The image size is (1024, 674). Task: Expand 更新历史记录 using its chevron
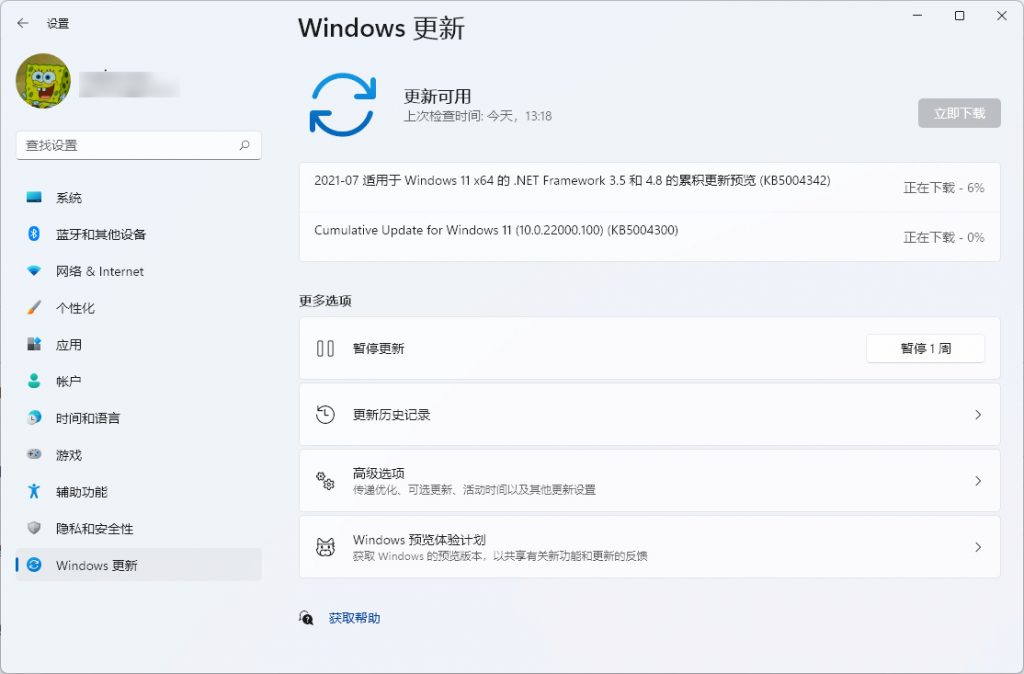(x=978, y=415)
